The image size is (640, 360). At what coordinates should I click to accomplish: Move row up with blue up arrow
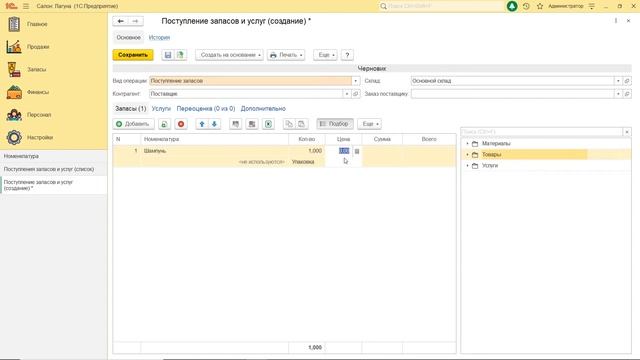point(202,124)
